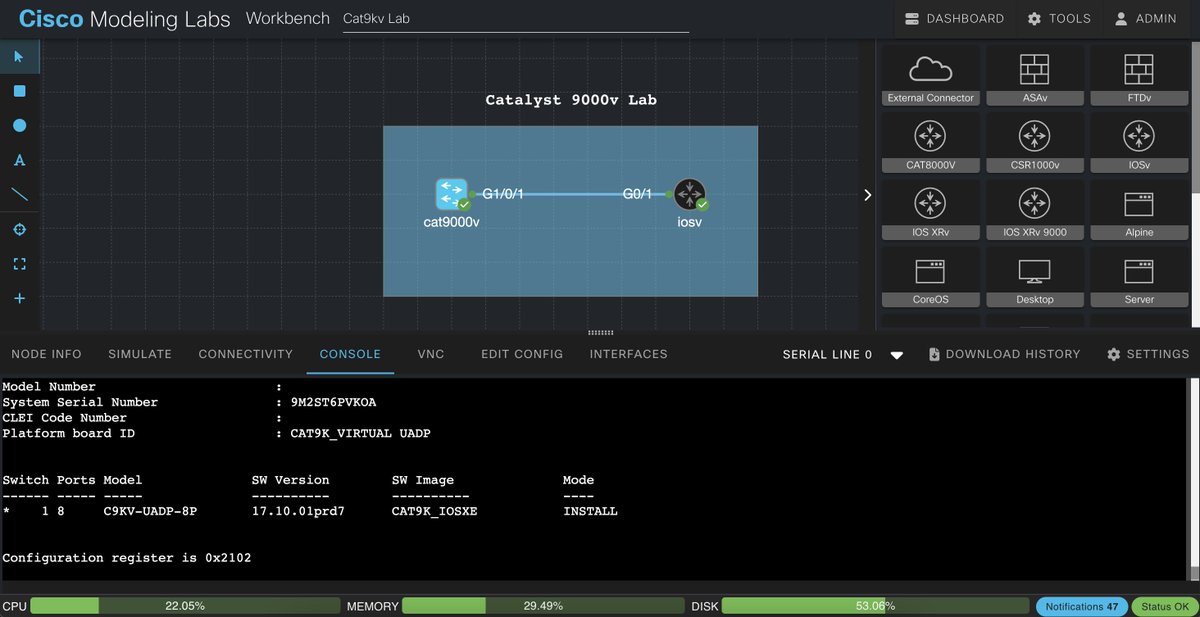
Task: Choose the ellipse annotation tool
Action: (x=19, y=126)
